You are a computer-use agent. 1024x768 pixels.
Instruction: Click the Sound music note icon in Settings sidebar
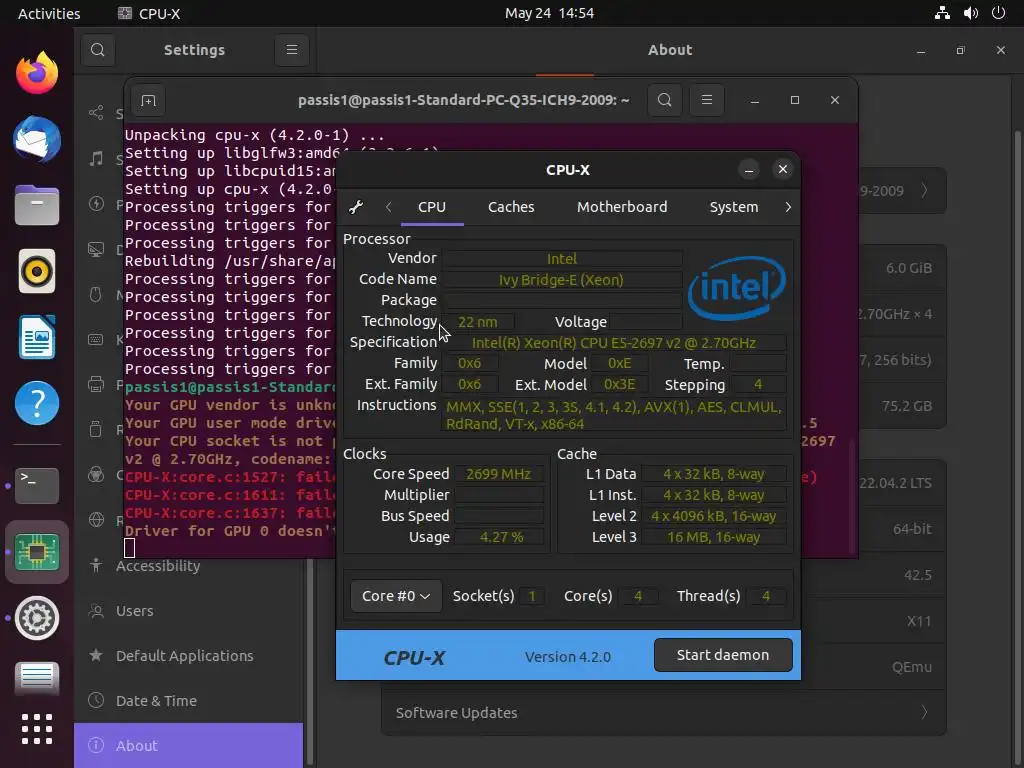96,159
